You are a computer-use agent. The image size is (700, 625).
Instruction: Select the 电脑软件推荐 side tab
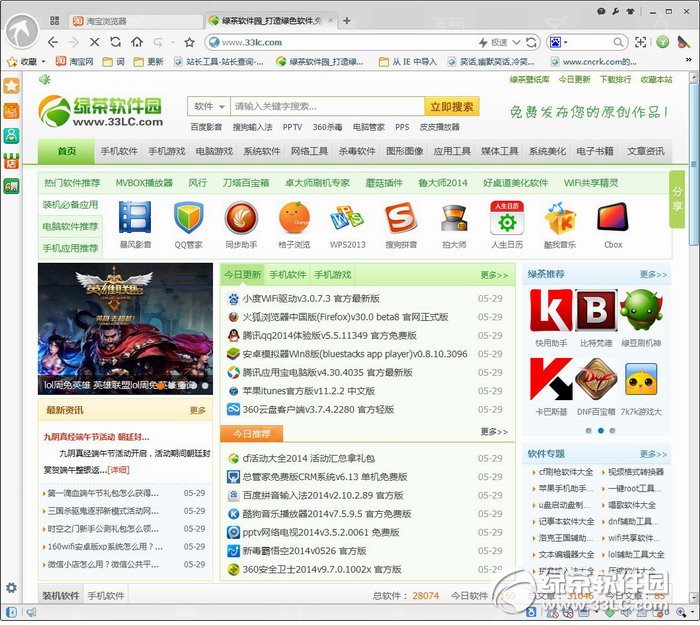(70, 226)
